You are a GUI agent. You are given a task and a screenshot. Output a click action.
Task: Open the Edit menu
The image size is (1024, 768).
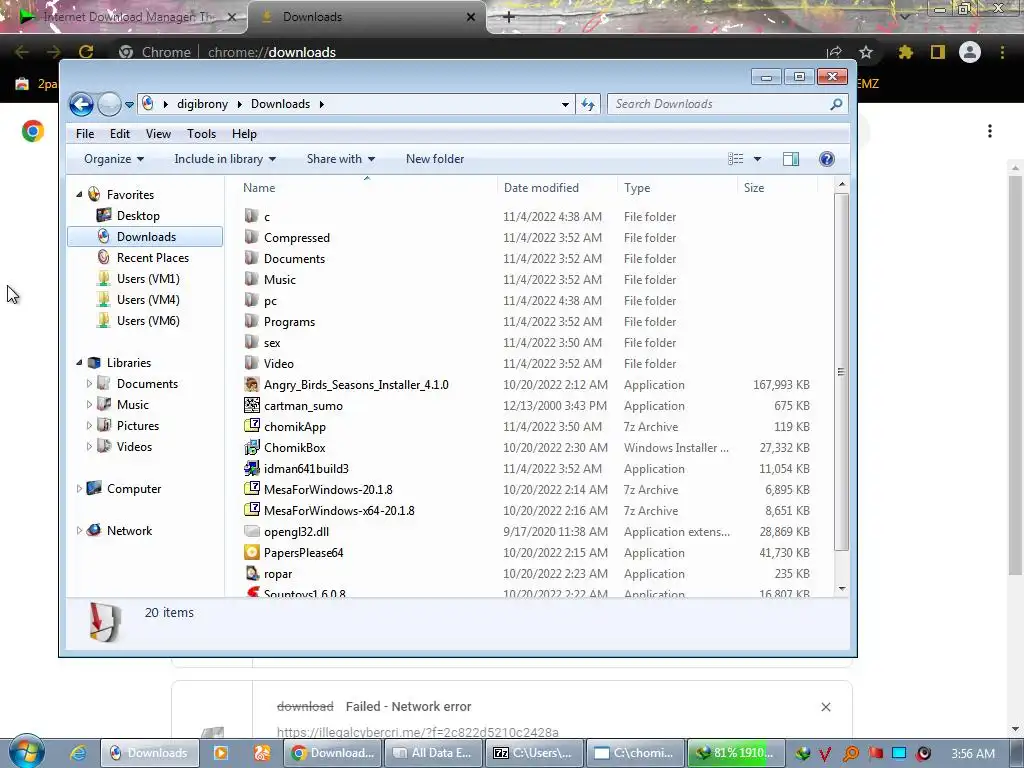[120, 134]
